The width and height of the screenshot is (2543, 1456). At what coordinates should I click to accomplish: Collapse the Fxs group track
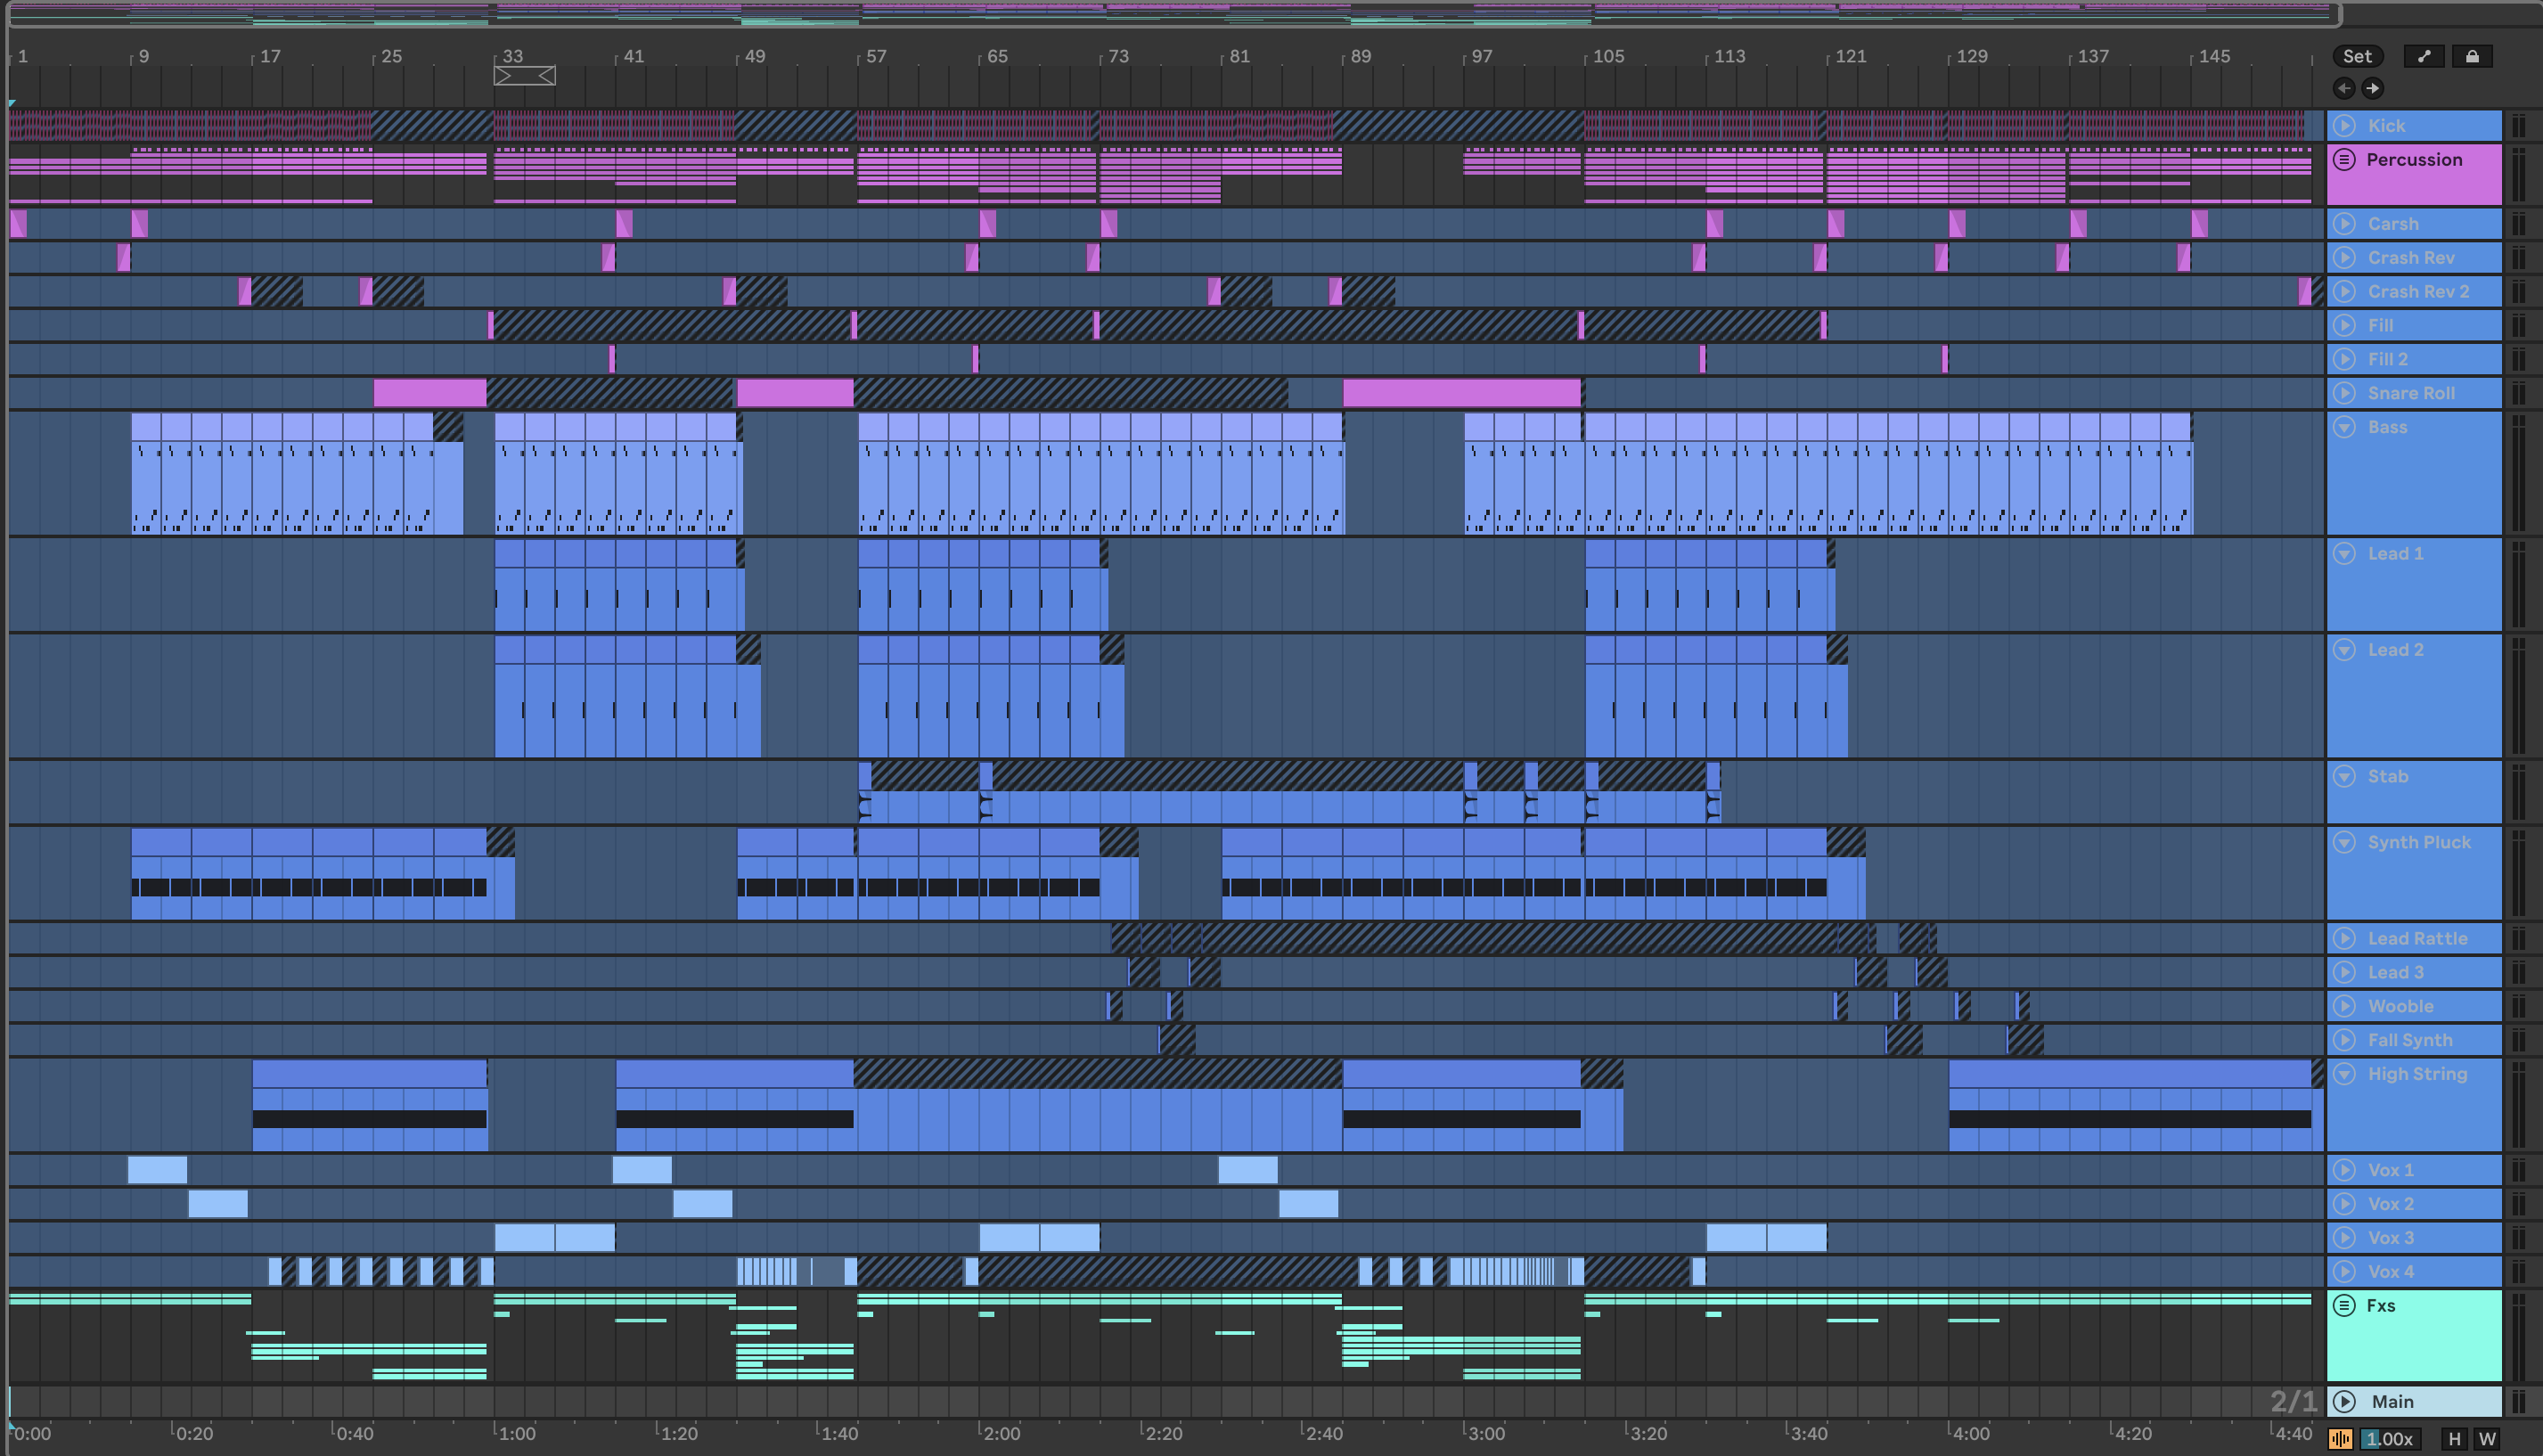[x=2345, y=1305]
